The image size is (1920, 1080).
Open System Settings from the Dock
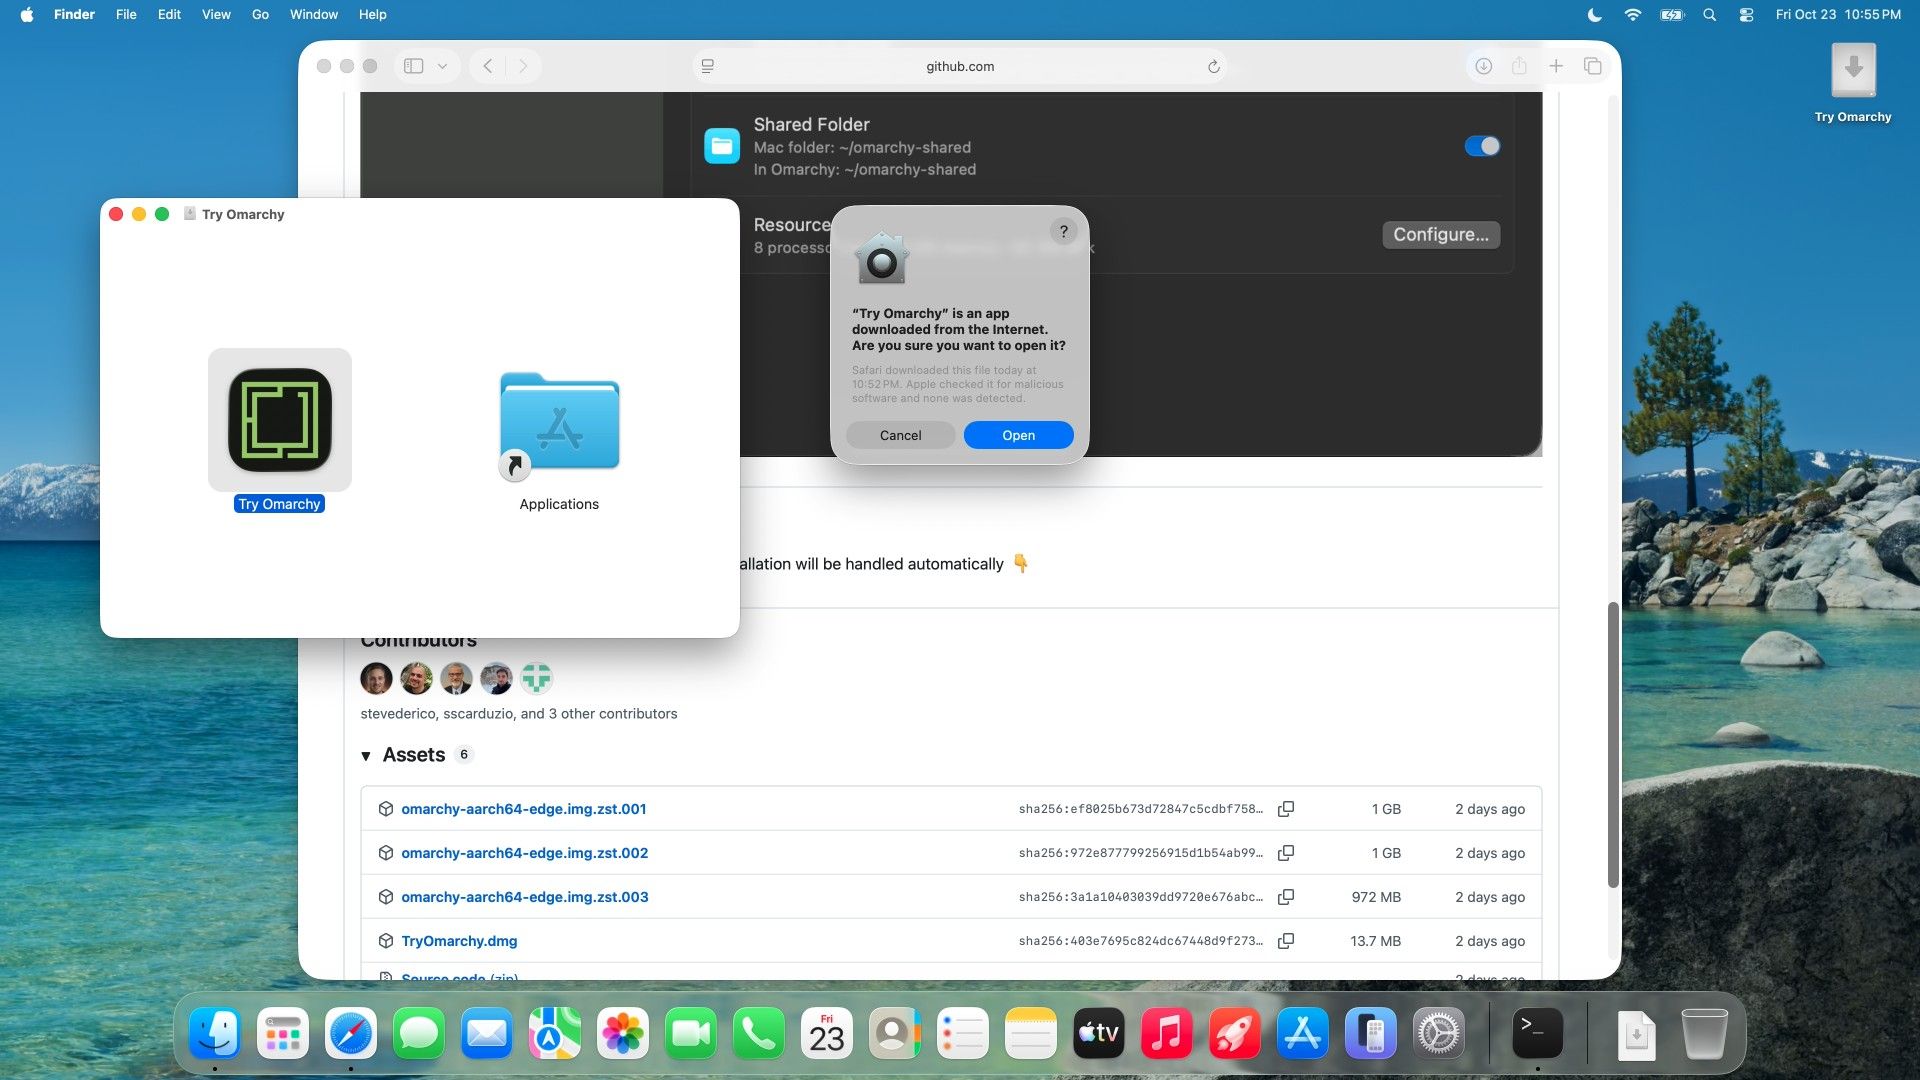pyautogui.click(x=1438, y=1032)
